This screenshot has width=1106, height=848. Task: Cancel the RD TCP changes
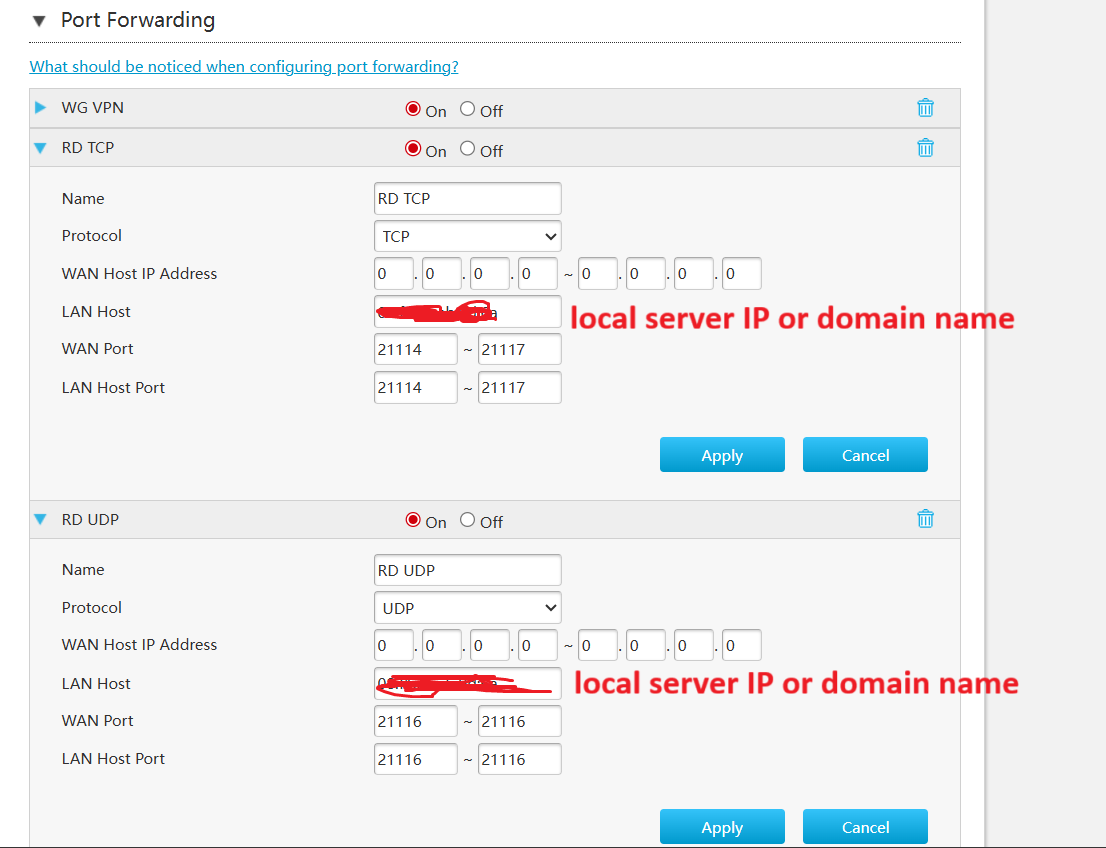pyautogui.click(x=865, y=455)
